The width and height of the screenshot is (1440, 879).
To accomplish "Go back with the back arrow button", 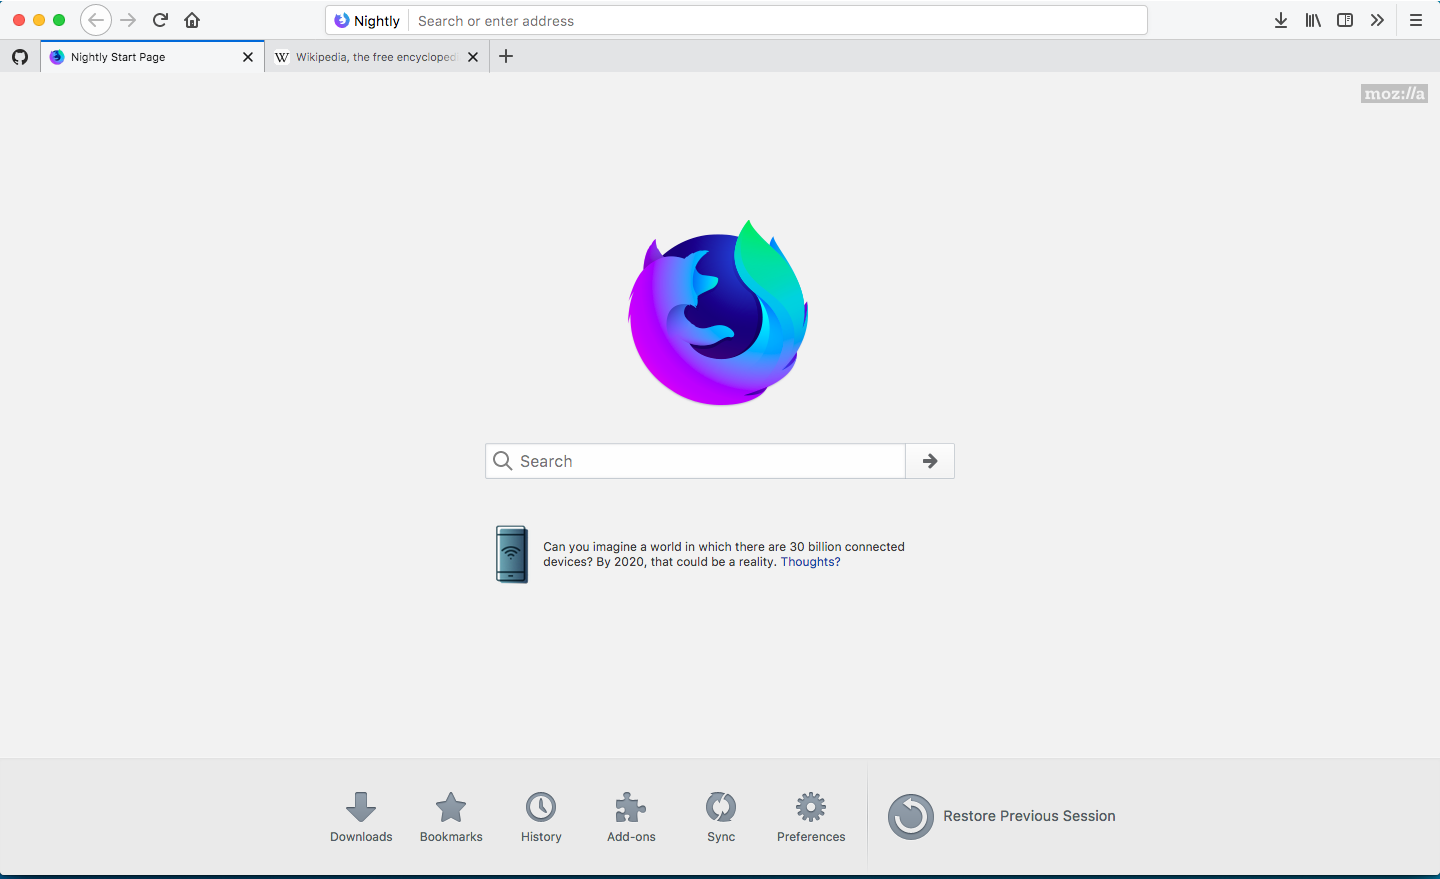I will [x=96, y=20].
